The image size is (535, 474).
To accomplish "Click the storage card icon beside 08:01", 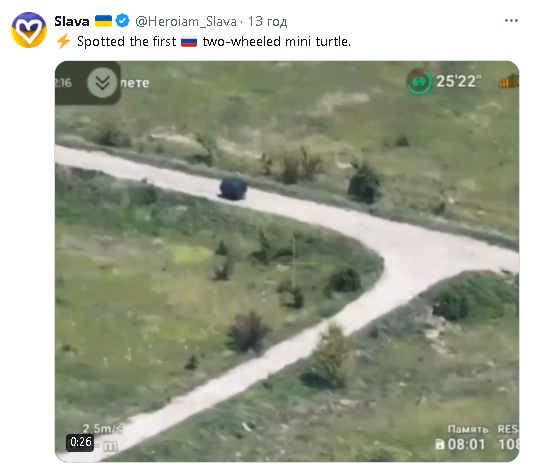I will click(x=440, y=444).
